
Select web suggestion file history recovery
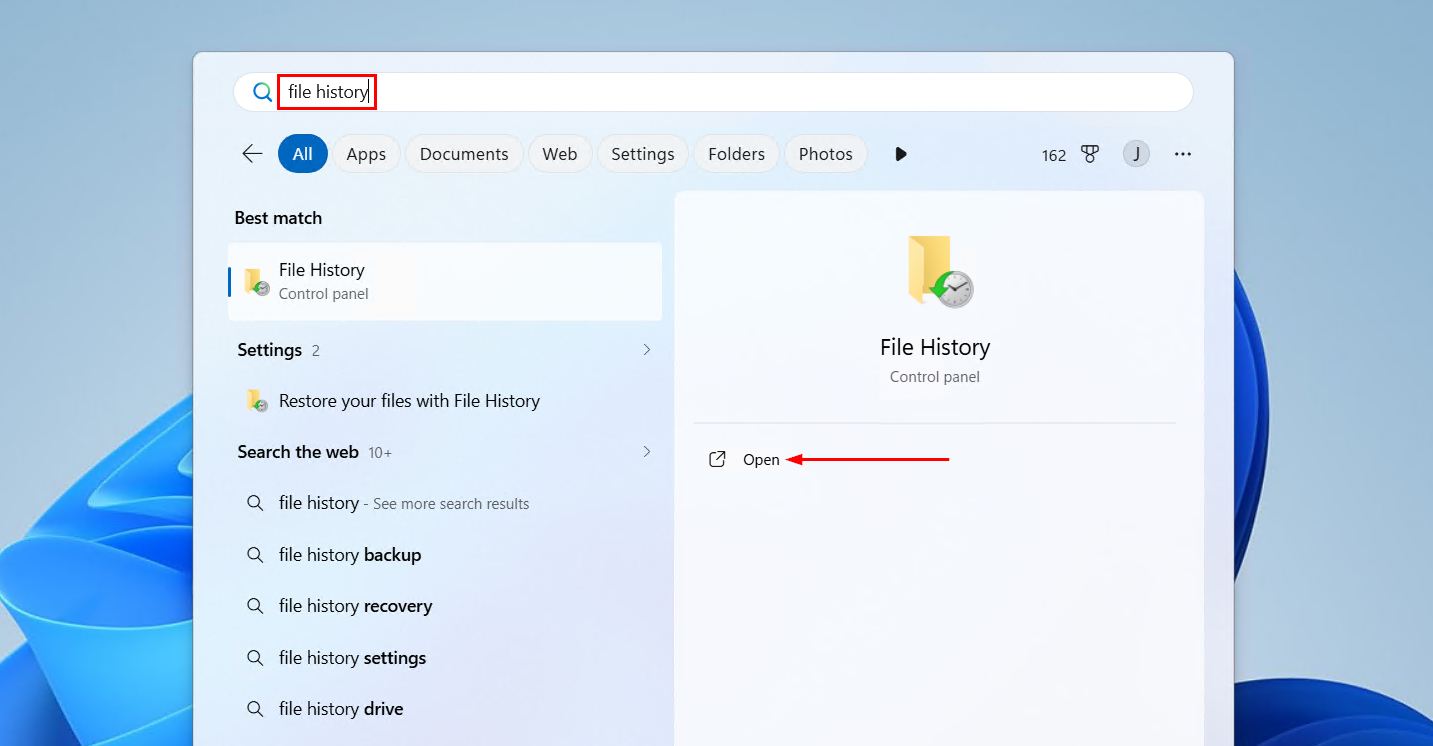[445, 606]
